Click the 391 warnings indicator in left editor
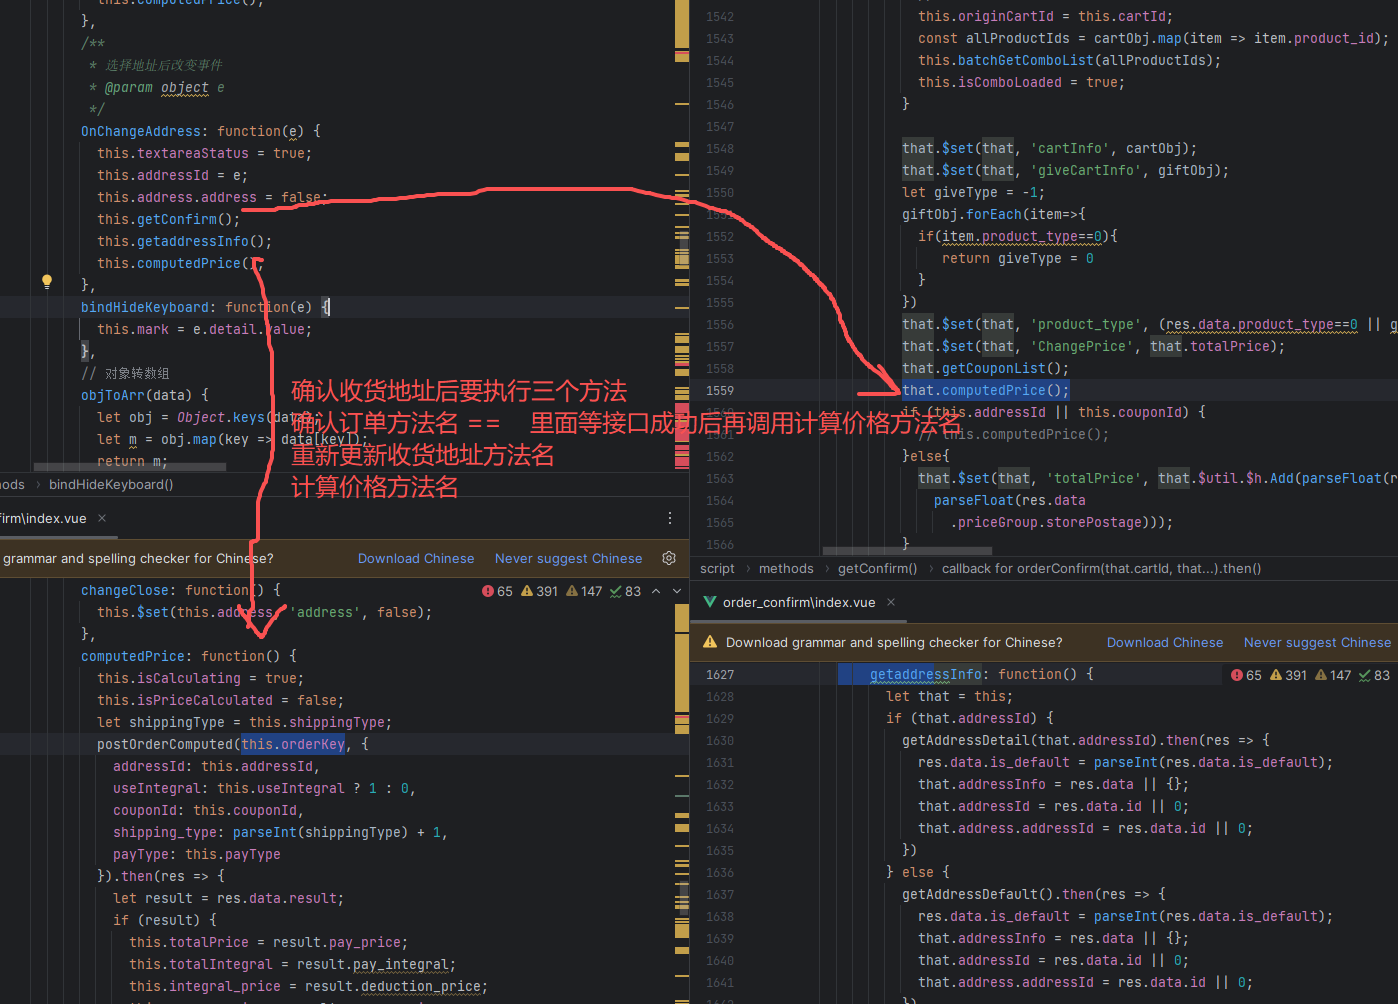The image size is (1398, 1004). tap(539, 591)
